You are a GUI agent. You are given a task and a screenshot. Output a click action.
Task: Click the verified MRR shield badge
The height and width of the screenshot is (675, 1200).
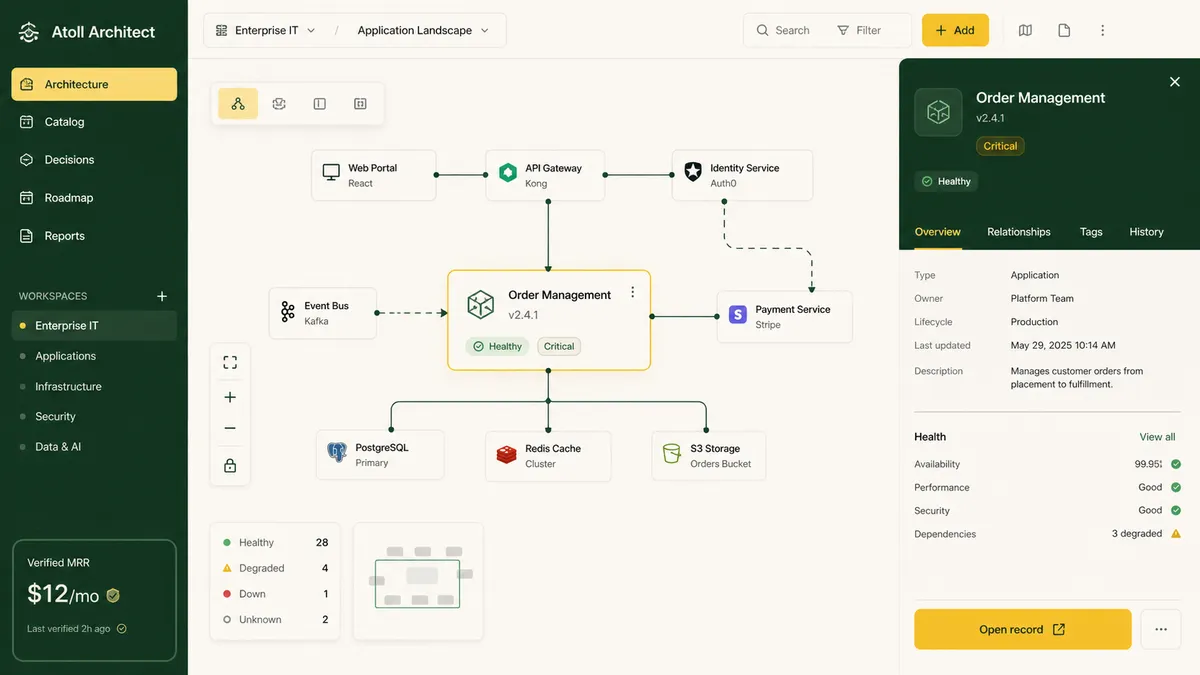pos(113,595)
